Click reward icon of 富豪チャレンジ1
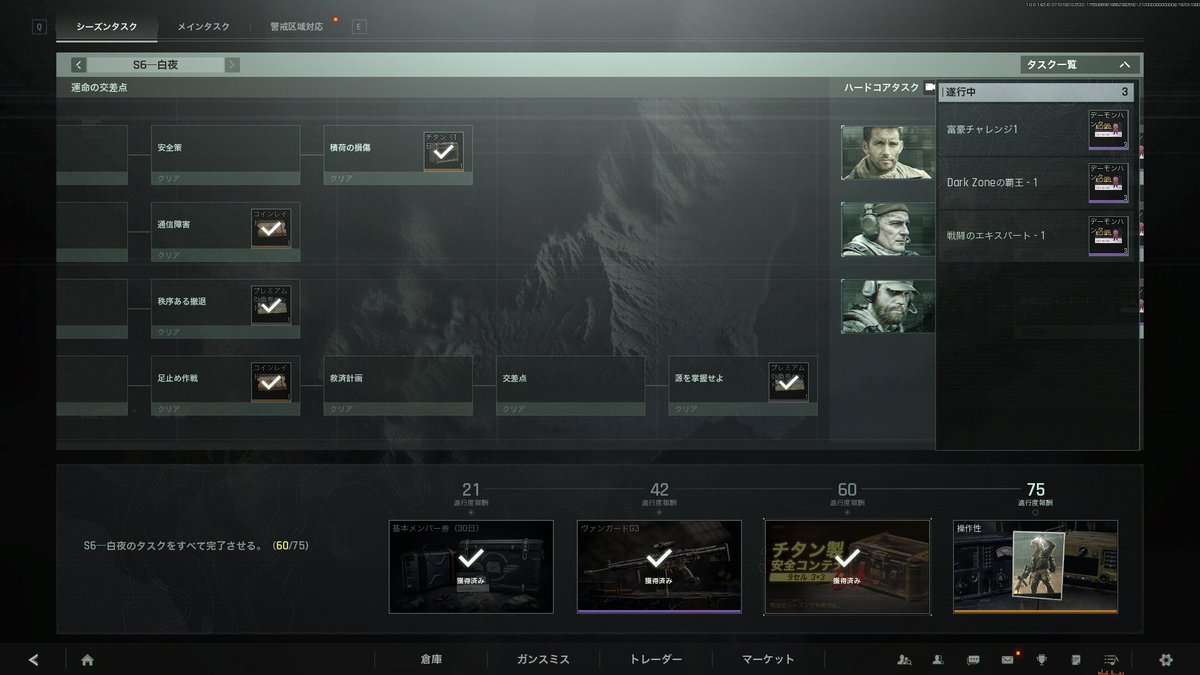 point(1110,130)
